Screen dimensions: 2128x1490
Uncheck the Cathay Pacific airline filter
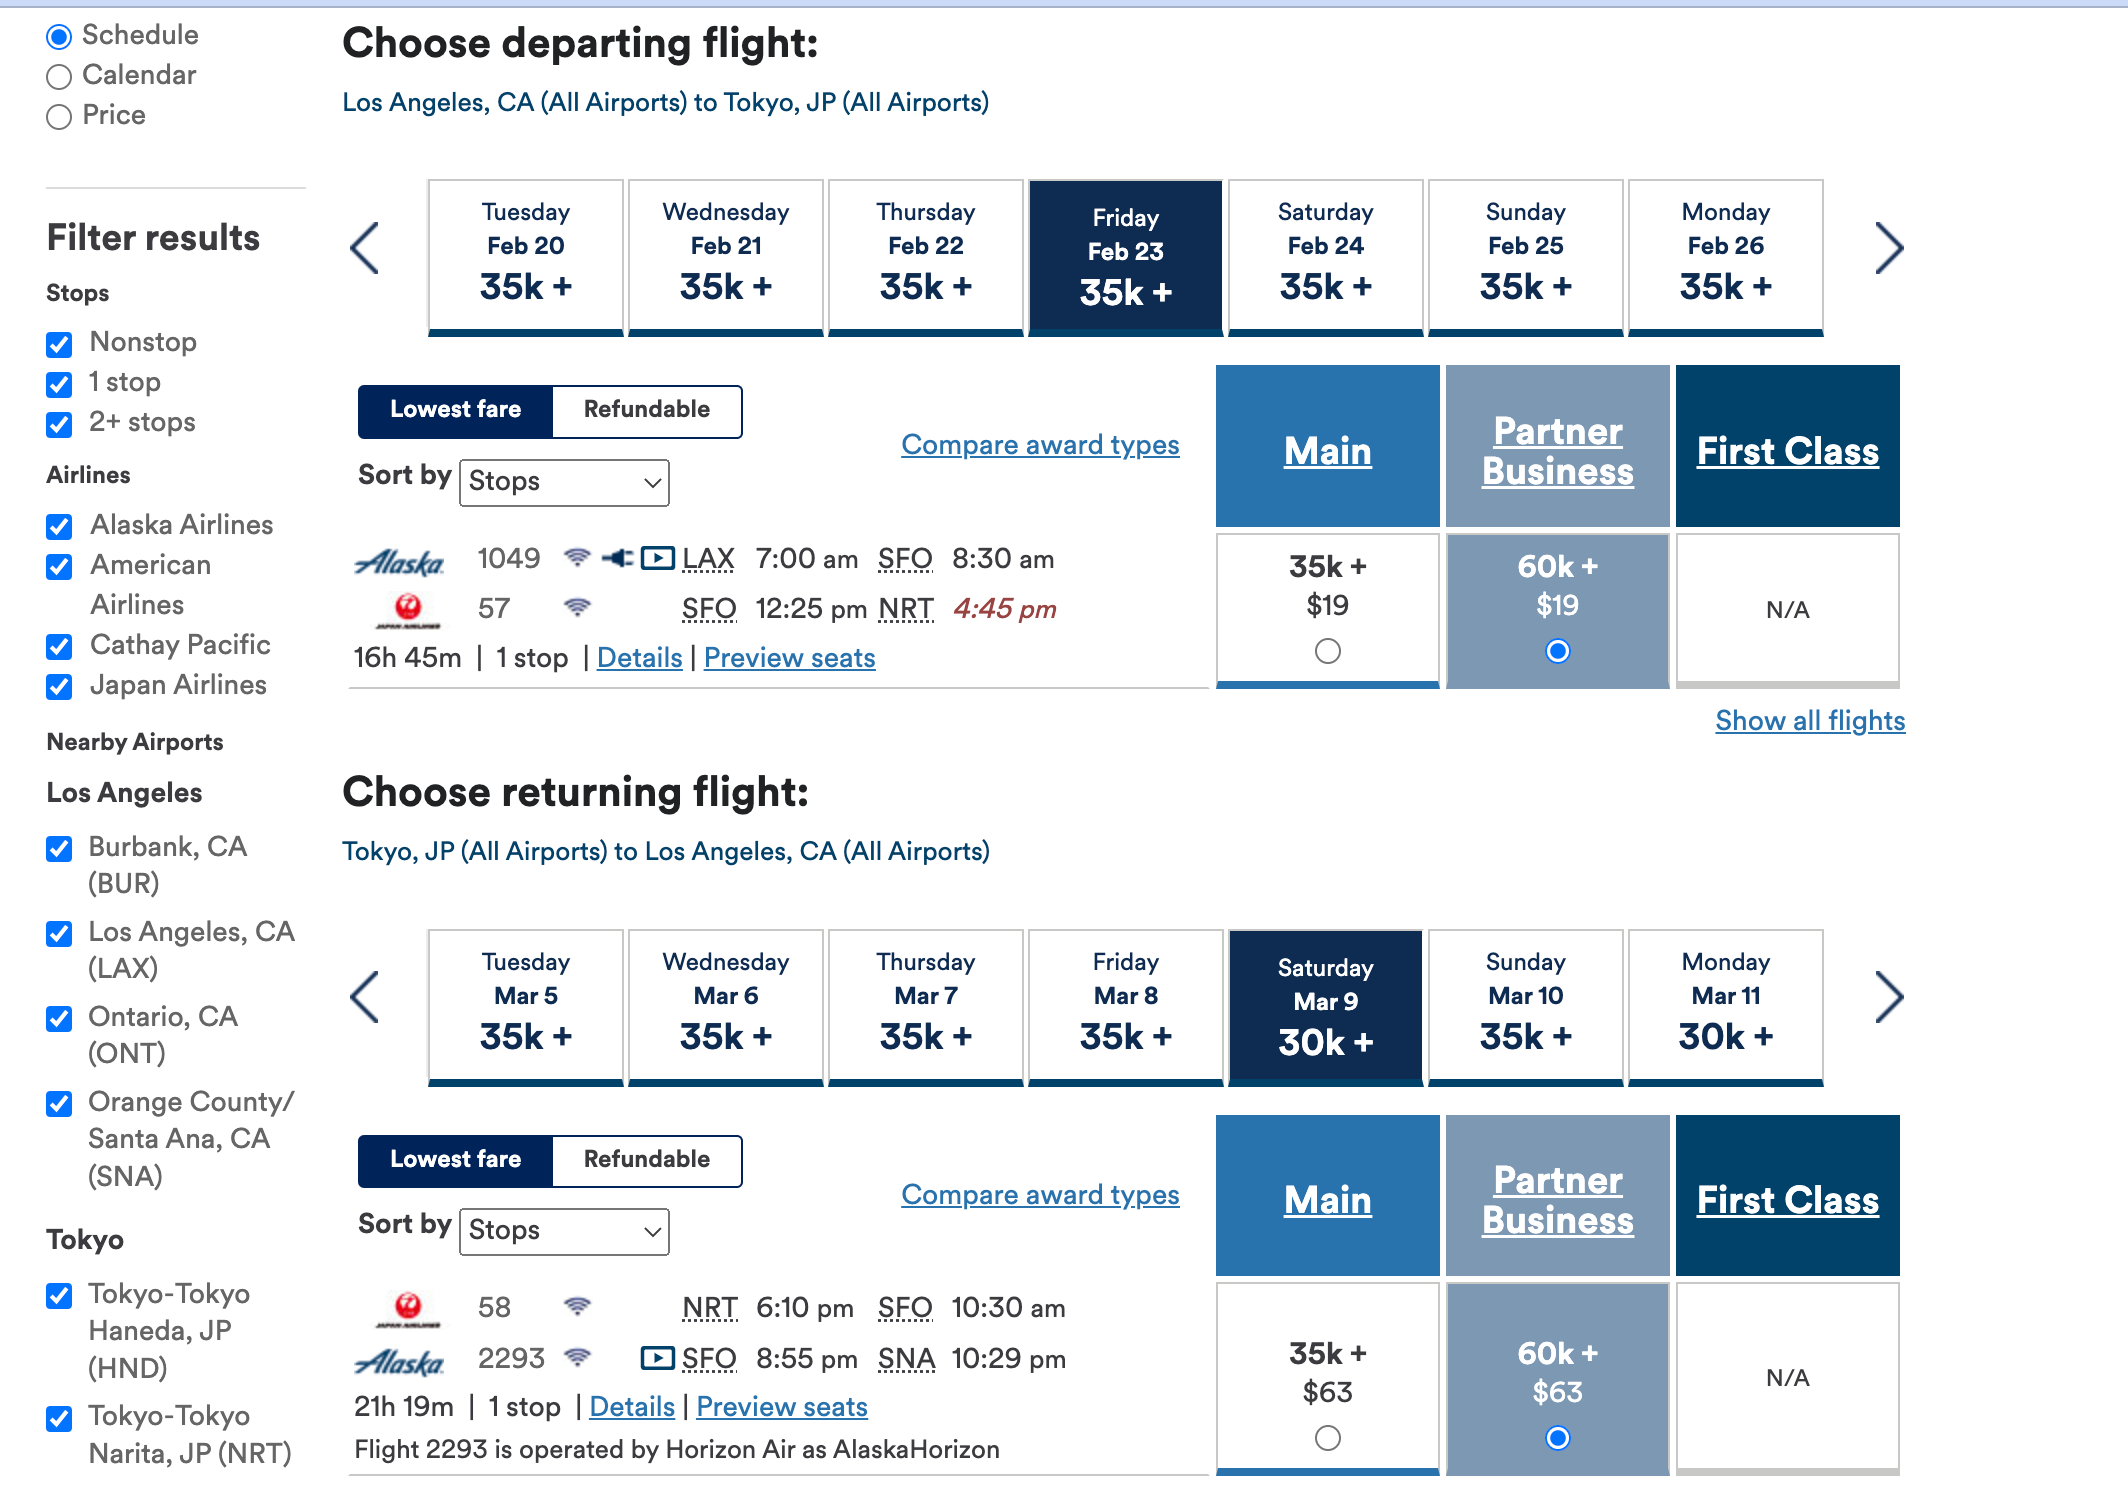point(59,647)
